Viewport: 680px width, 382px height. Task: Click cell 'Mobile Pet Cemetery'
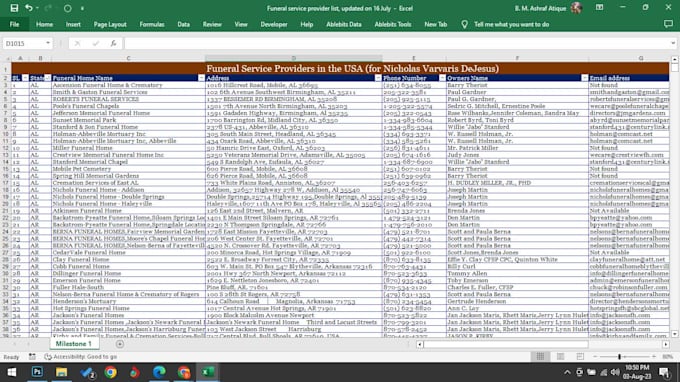coord(128,169)
